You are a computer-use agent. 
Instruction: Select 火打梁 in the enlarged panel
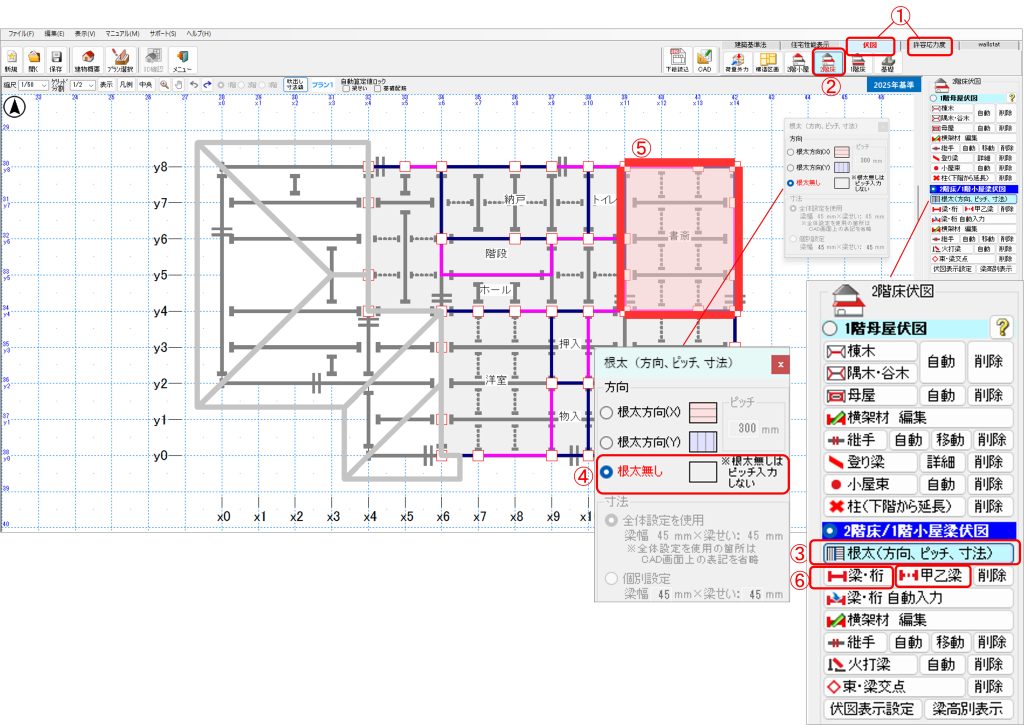870,664
